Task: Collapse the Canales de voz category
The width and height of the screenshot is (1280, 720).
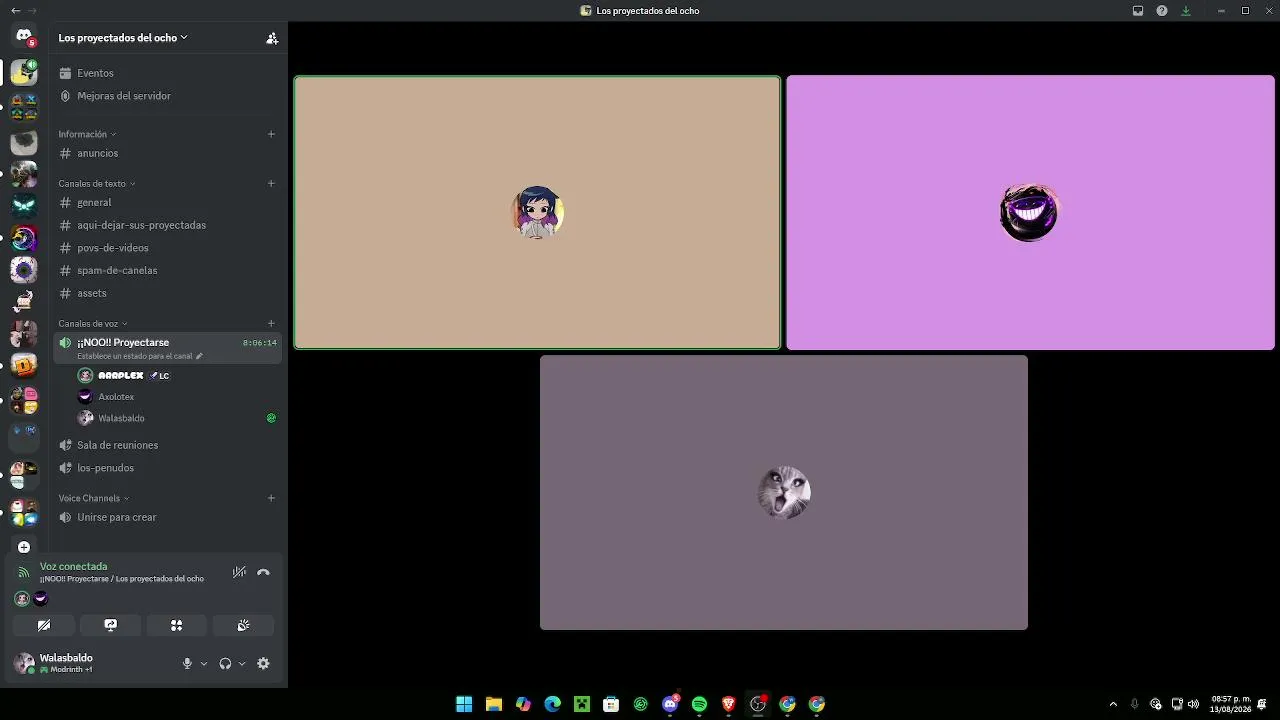Action: pyautogui.click(x=92, y=324)
